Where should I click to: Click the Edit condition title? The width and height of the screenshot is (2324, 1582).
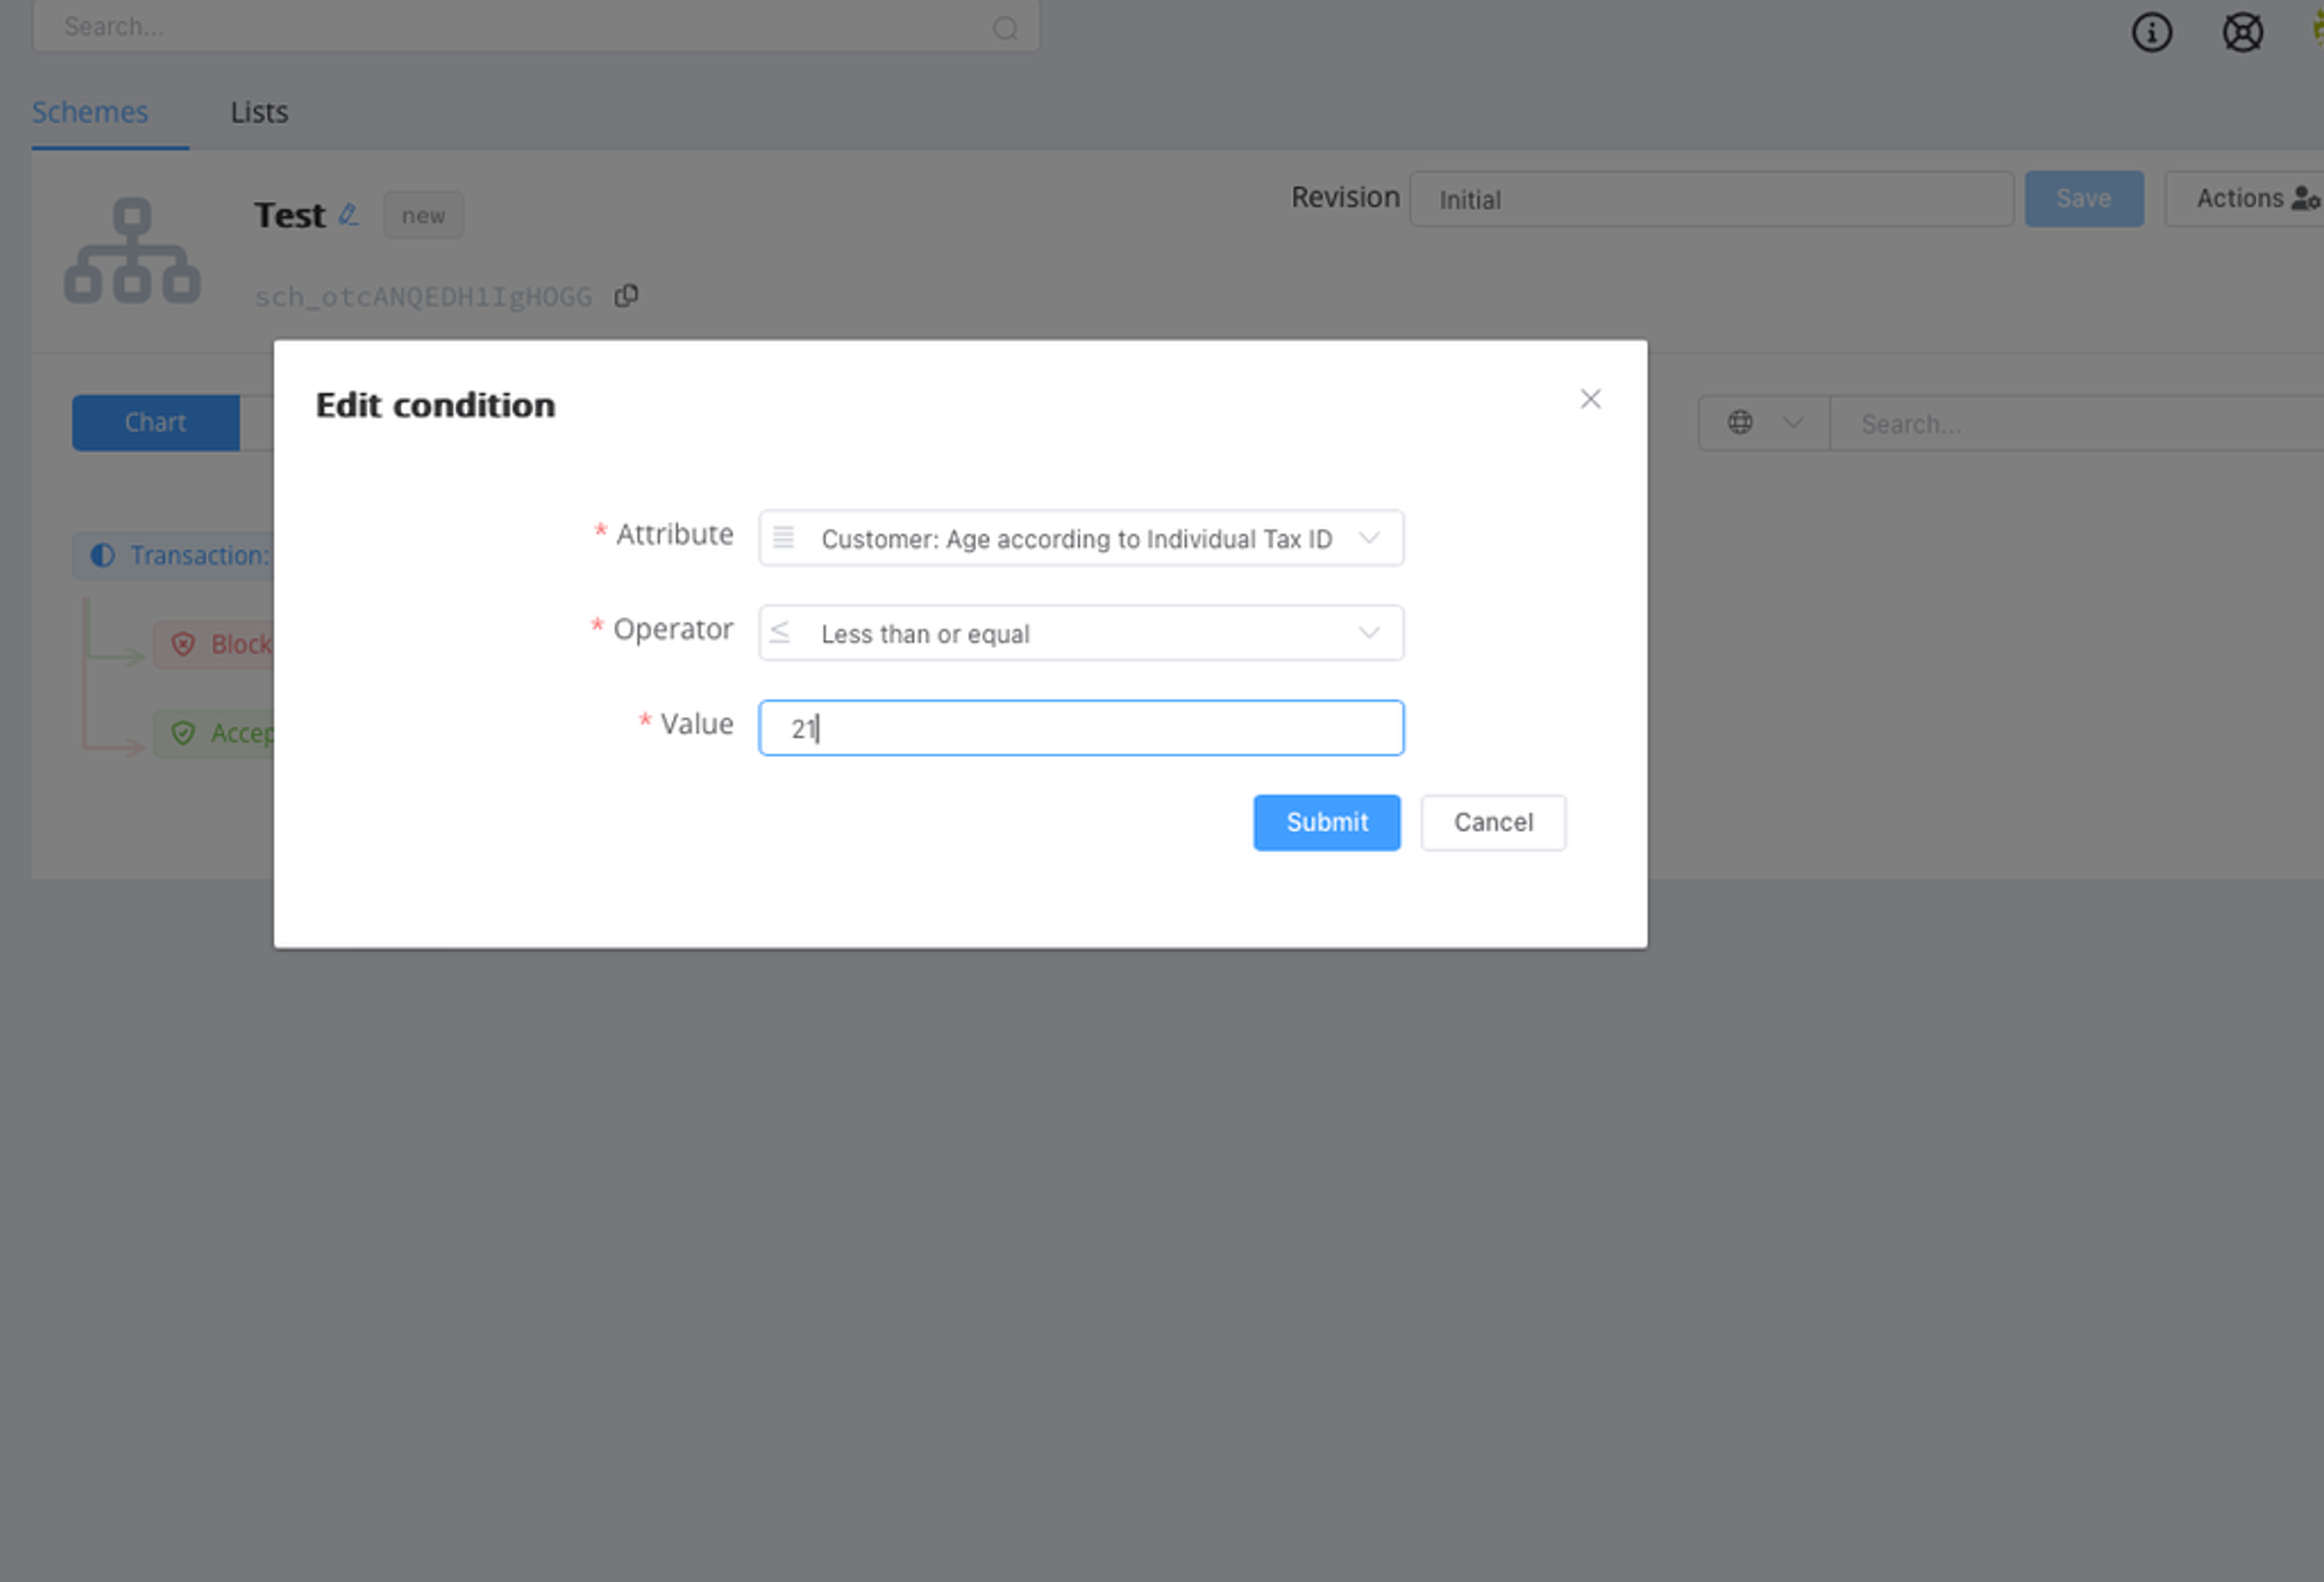[x=435, y=405]
